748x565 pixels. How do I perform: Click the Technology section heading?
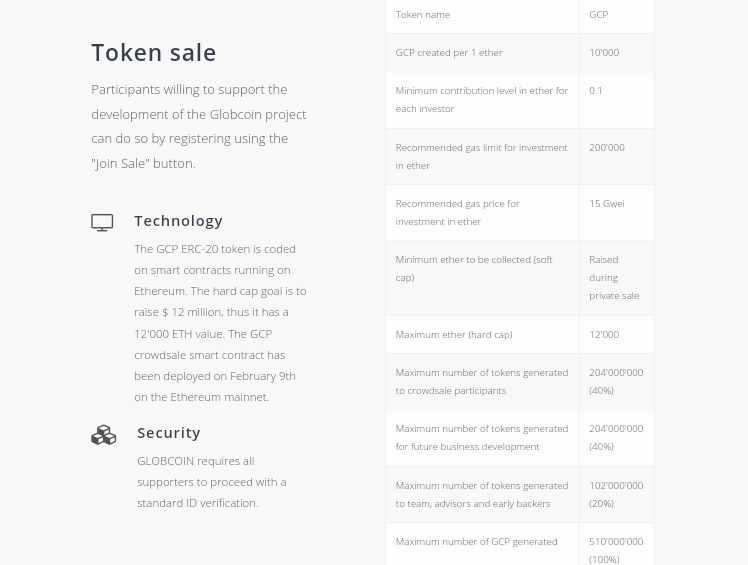[x=178, y=221]
